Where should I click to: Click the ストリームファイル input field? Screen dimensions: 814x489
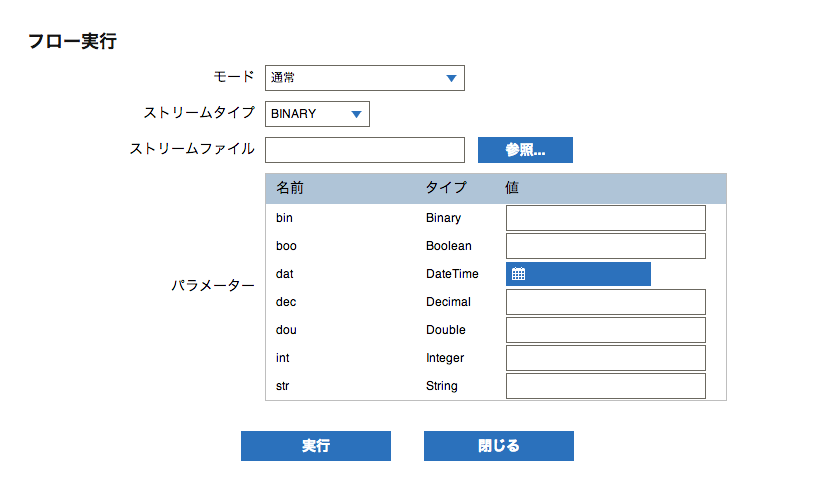click(364, 150)
